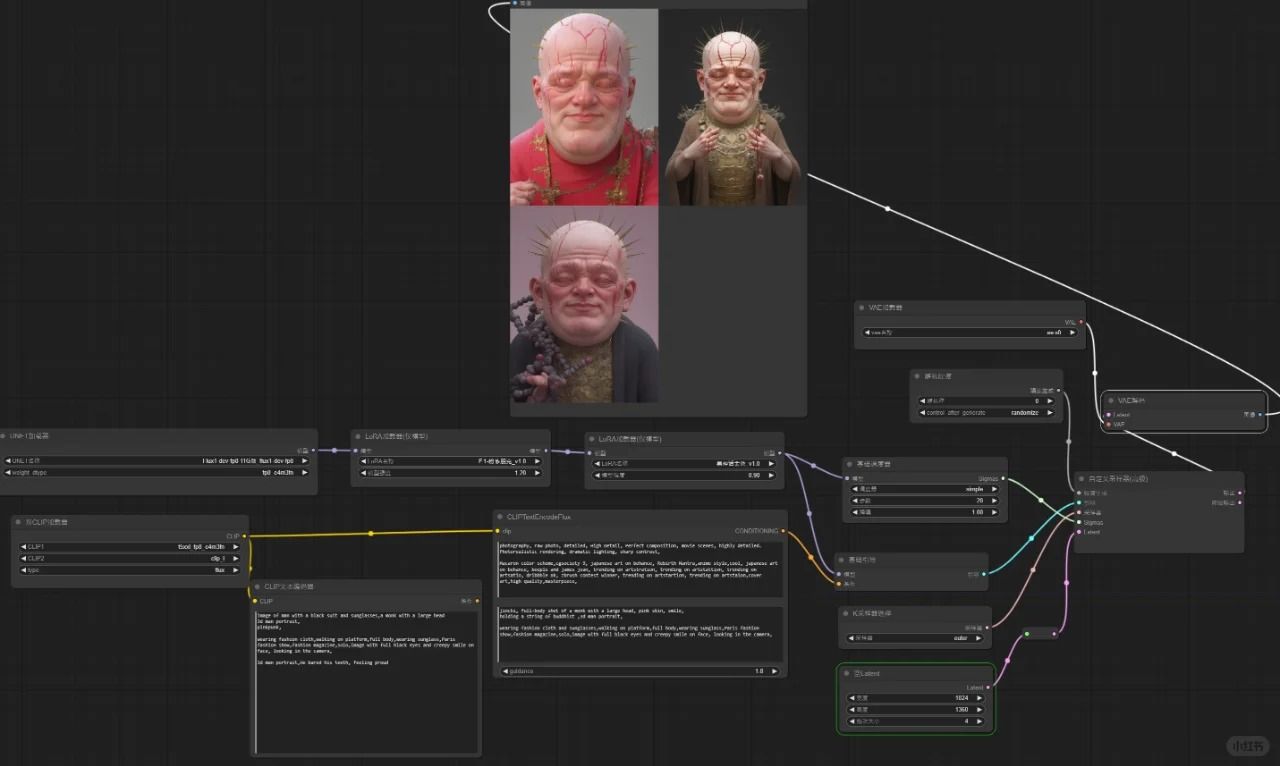Click the title dot of the highlighted VAE decode node
The height and width of the screenshot is (766, 1280).
pos(1111,400)
